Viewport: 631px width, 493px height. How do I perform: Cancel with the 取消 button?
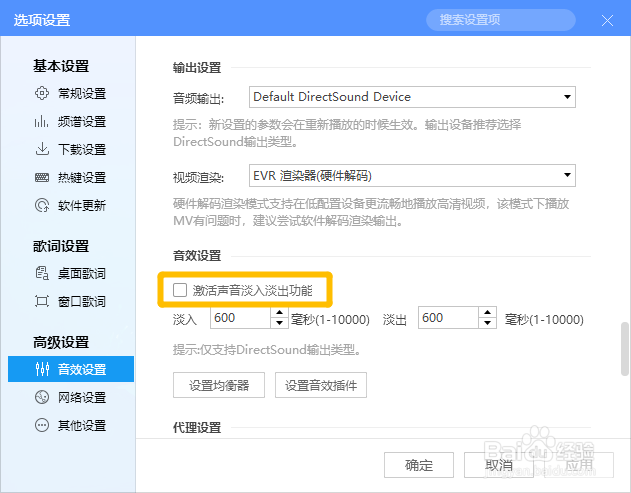tap(499, 465)
